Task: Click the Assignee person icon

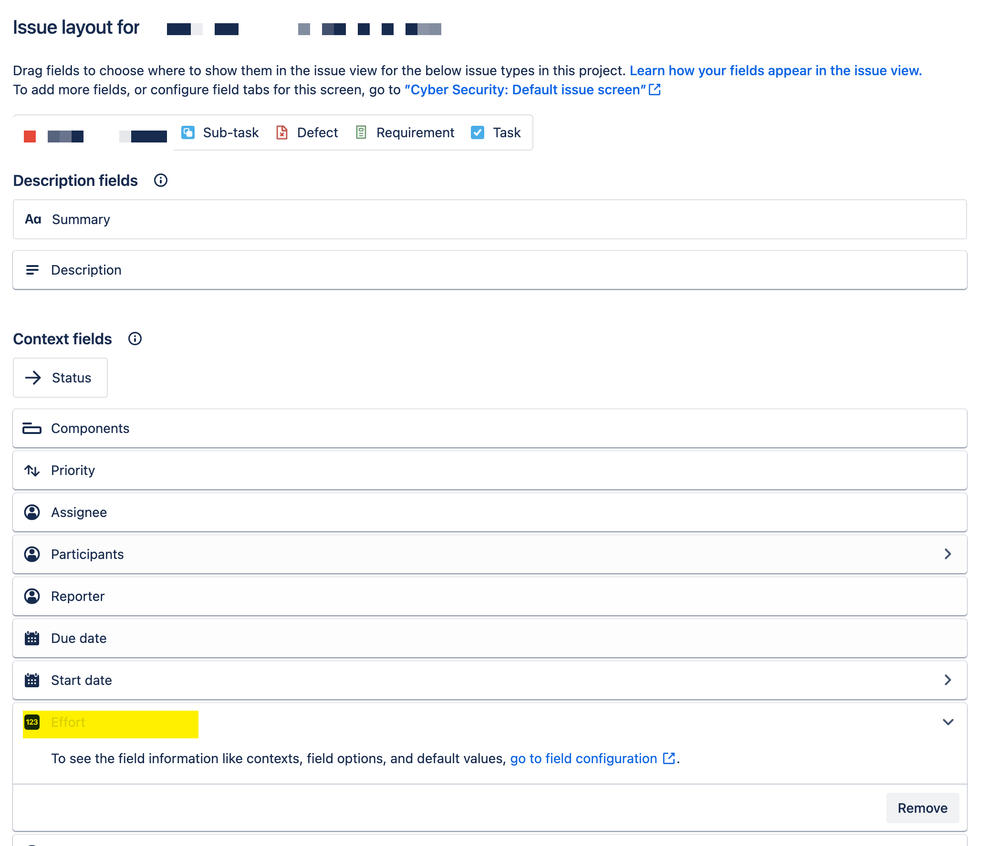Action: pos(32,512)
